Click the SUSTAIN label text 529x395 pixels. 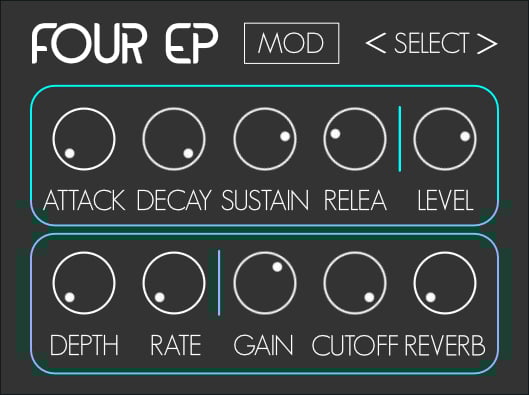click(265, 200)
